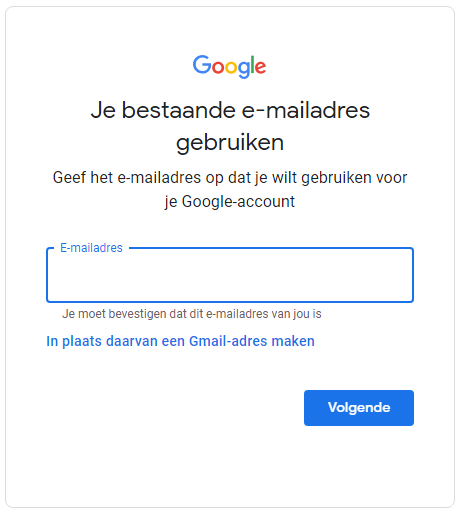Click the red letter e in the logo
This screenshot has height=515, width=463.
261,67
